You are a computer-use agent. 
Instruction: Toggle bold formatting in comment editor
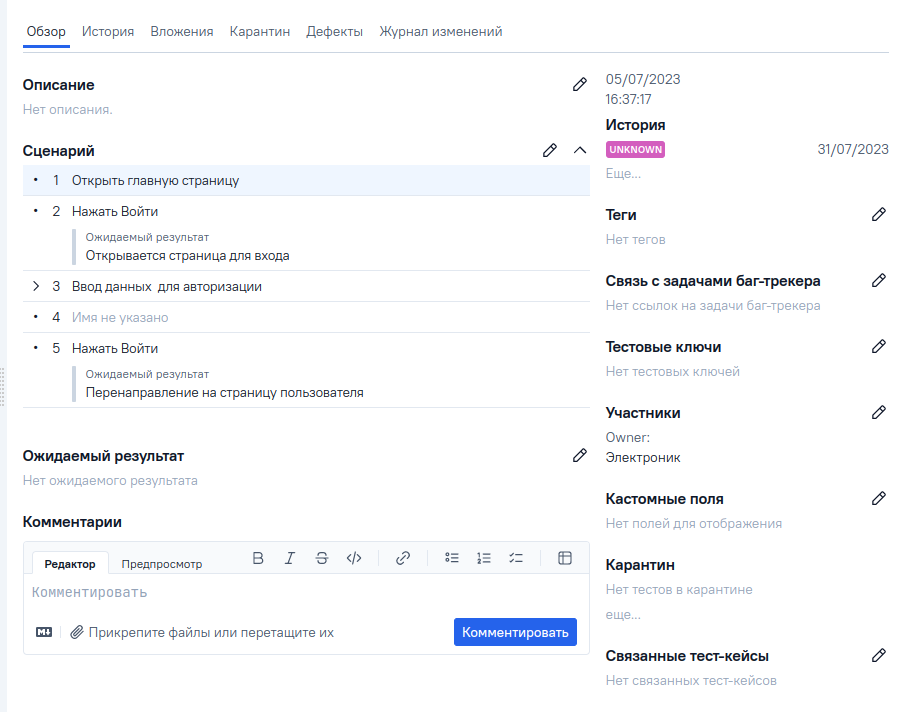[x=258, y=559]
